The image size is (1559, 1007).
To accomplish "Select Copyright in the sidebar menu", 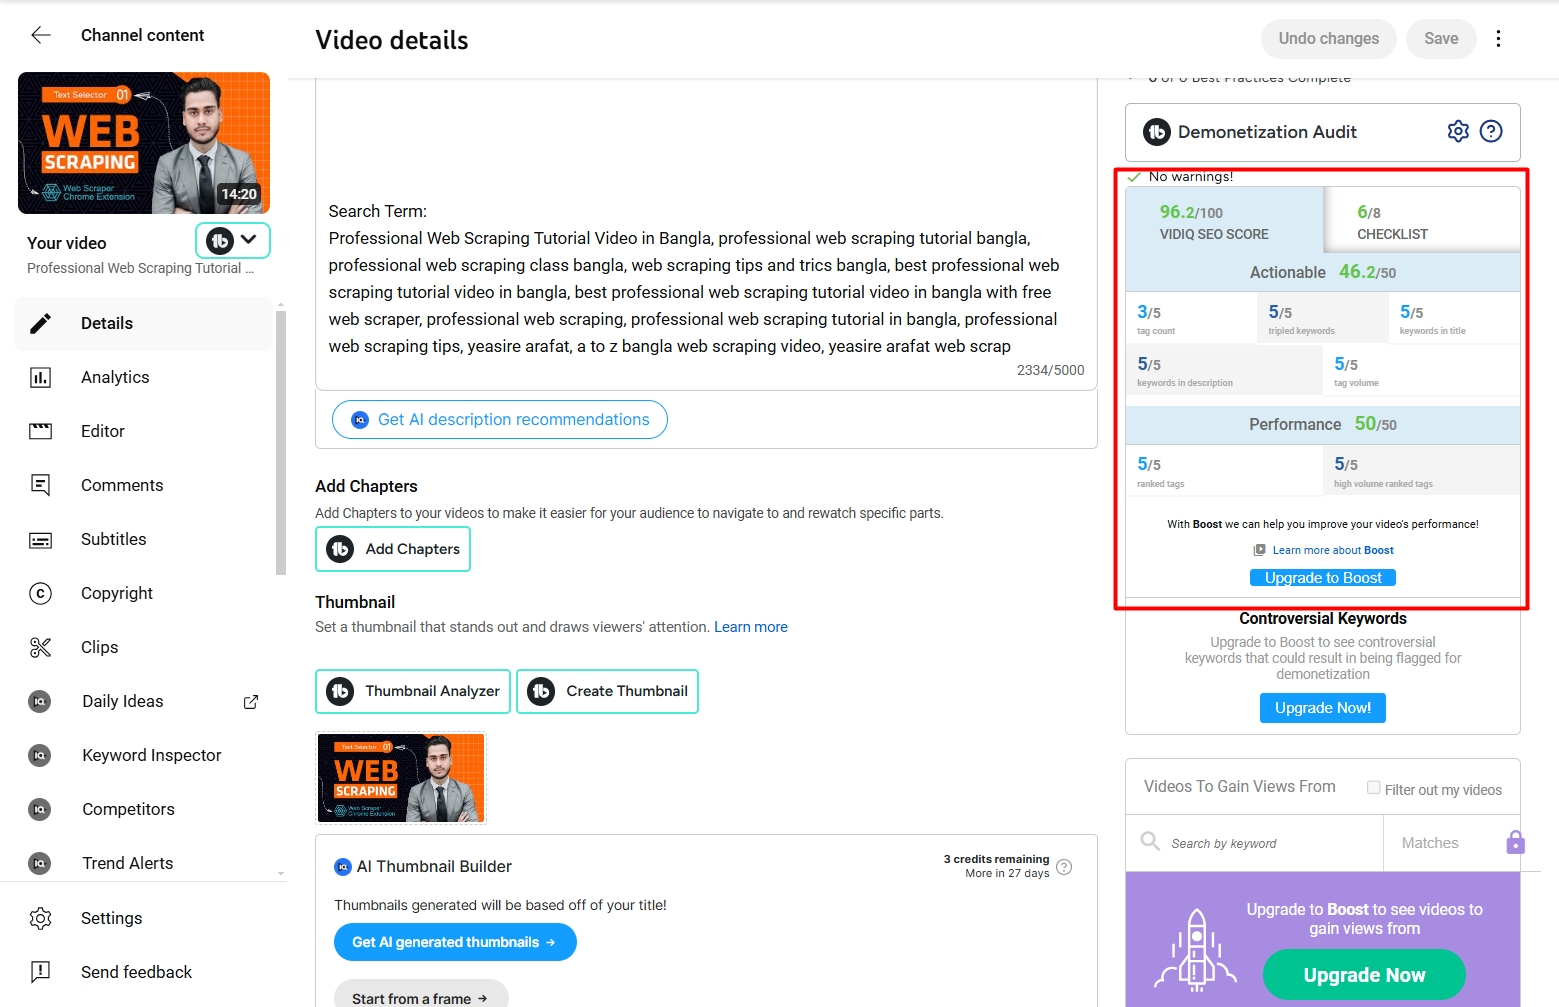I will (143, 593).
